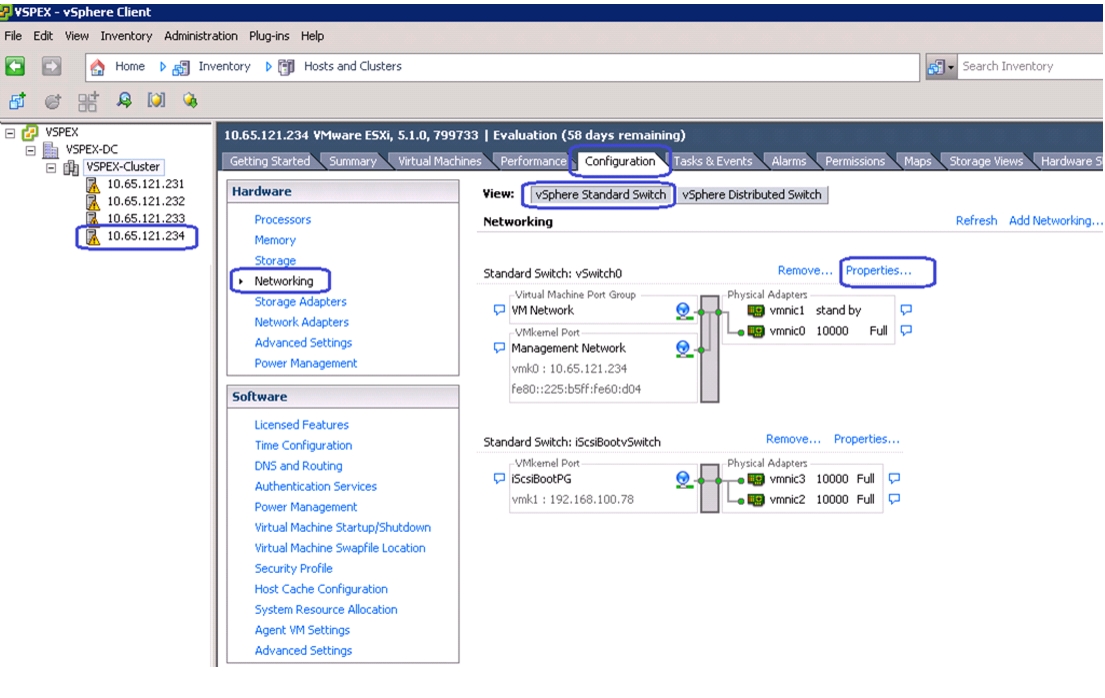Click the Hosts and Clusters breadcrumb icon

pyautogui.click(x=286, y=67)
